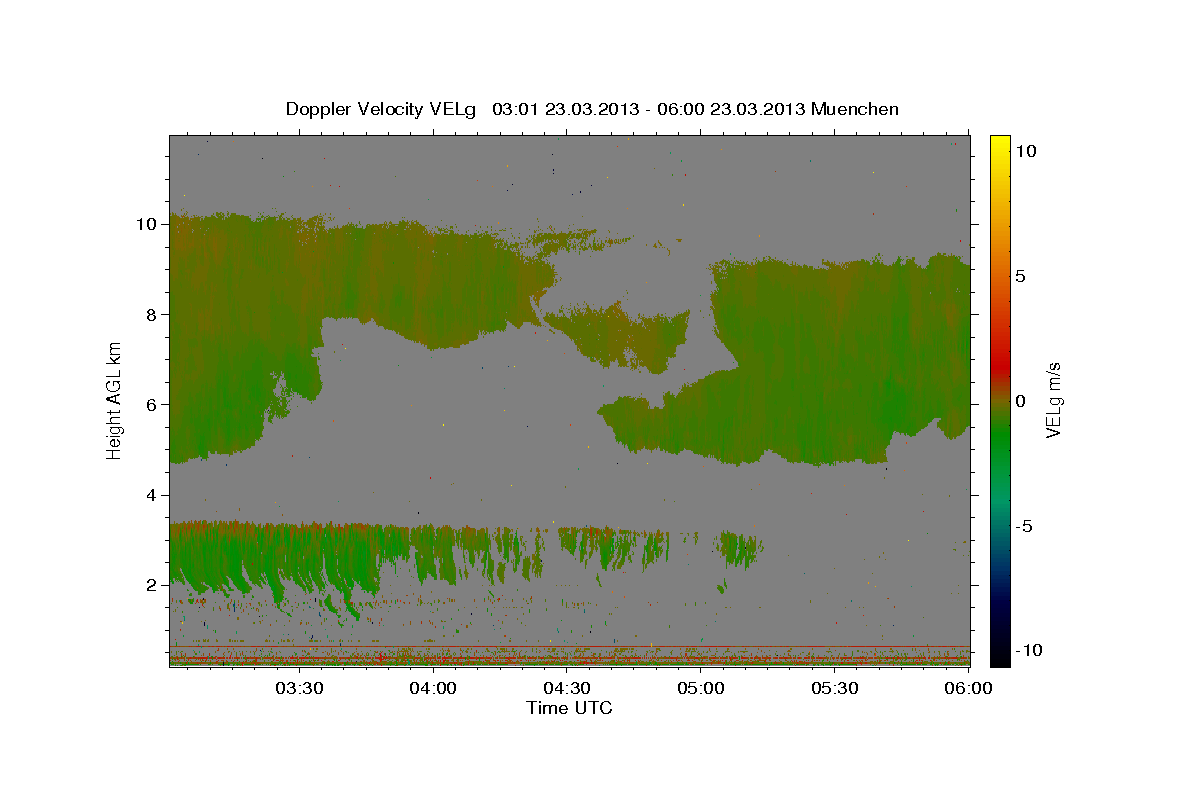The image size is (1200, 800).
Task: Click the 04:00 time tick label
Action: [x=433, y=688]
